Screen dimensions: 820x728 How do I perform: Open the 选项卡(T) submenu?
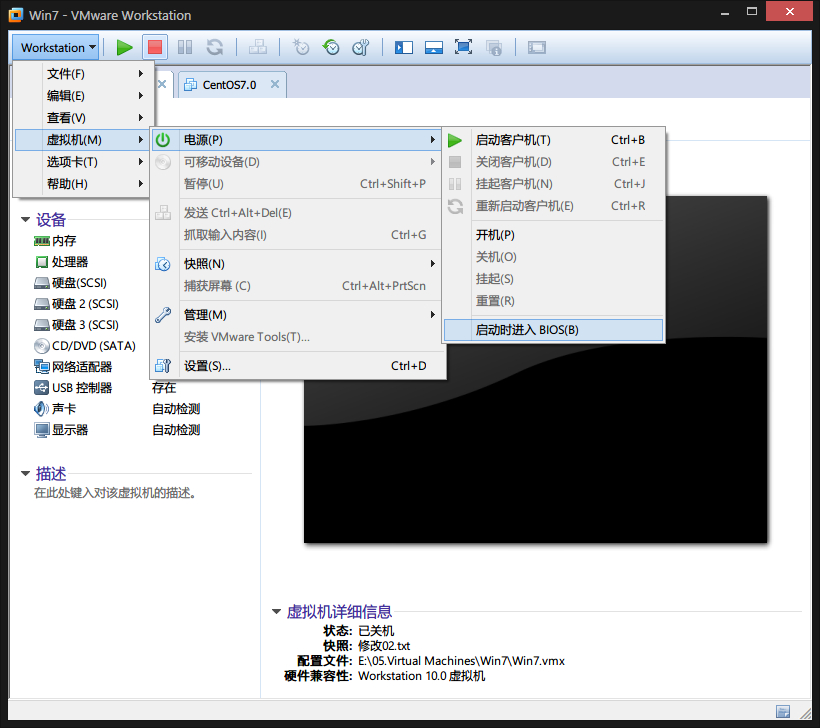[x=84, y=162]
